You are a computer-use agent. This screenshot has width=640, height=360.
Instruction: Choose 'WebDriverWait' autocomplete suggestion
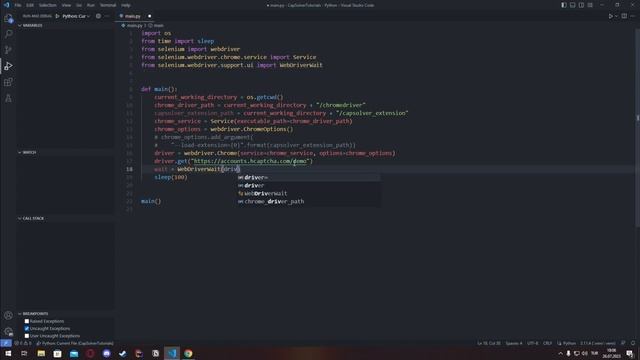tap(309, 193)
